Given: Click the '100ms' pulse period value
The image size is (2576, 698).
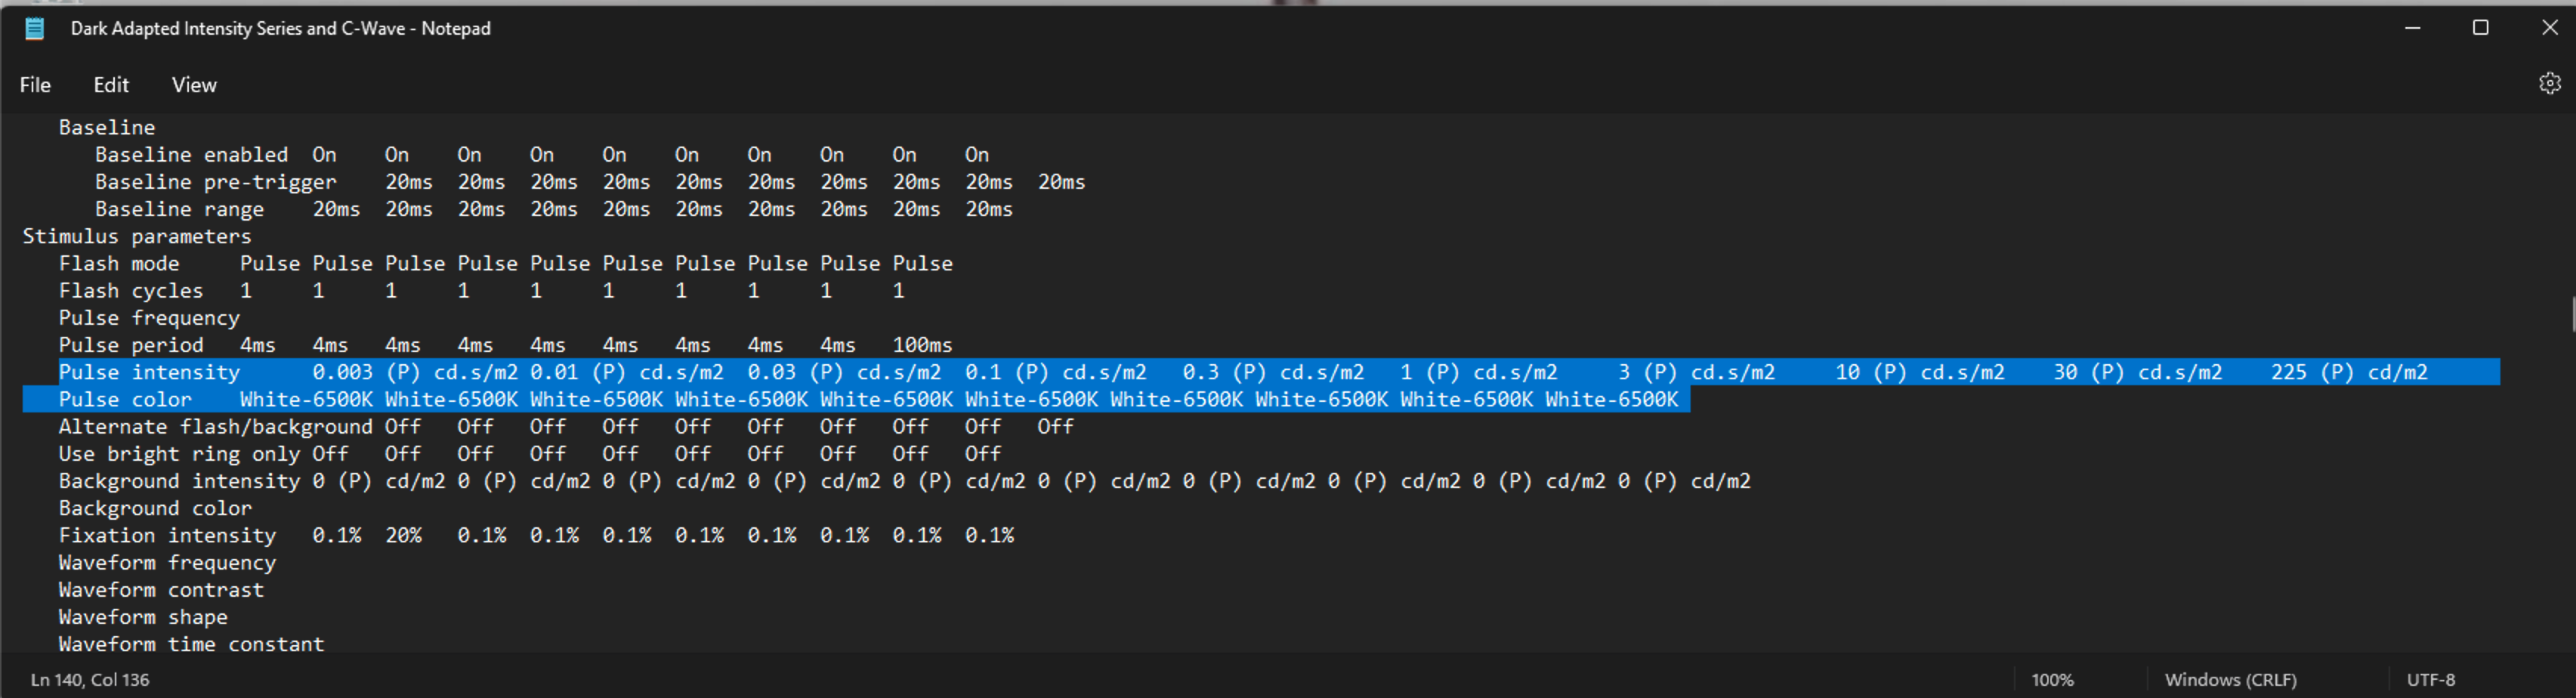Looking at the screenshot, I should (922, 345).
